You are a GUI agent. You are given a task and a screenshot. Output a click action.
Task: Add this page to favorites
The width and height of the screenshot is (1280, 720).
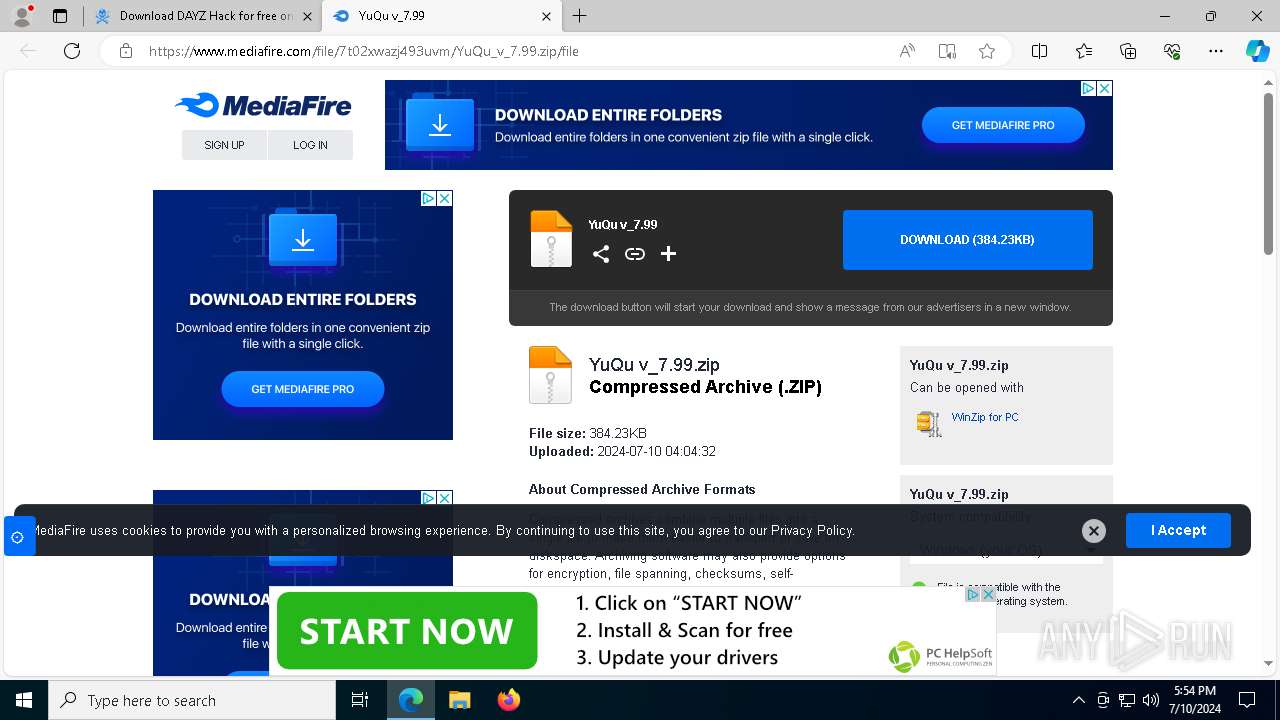(x=987, y=51)
